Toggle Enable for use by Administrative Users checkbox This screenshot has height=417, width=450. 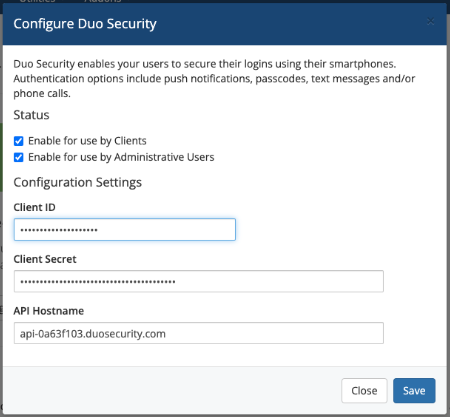click(x=19, y=157)
